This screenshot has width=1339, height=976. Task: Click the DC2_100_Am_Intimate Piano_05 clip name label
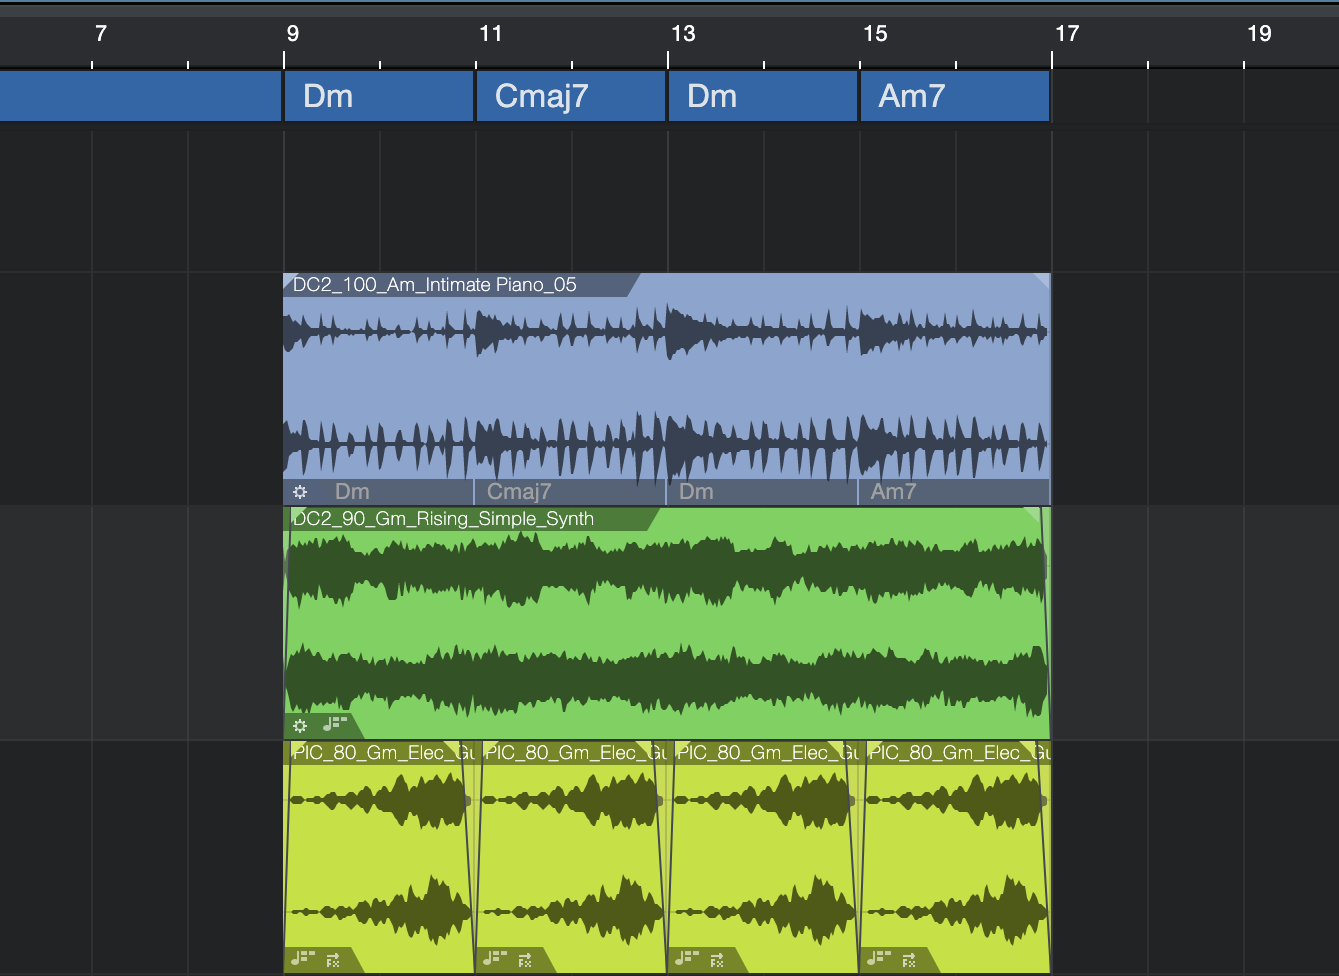click(435, 285)
